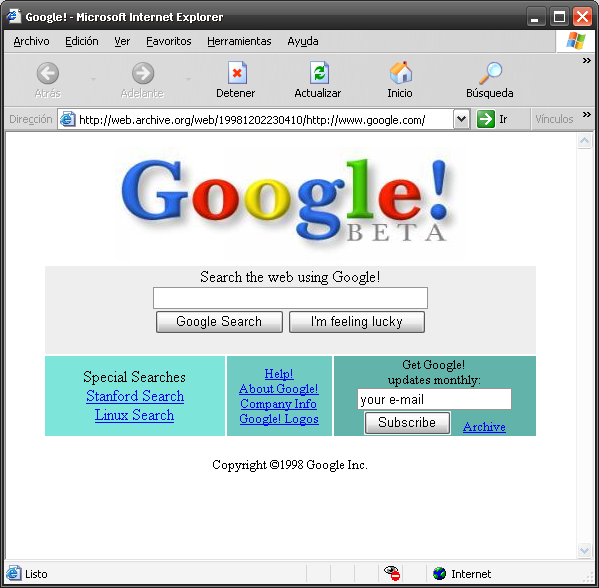
Task: Focus the Google search text box
Action: coord(290,298)
